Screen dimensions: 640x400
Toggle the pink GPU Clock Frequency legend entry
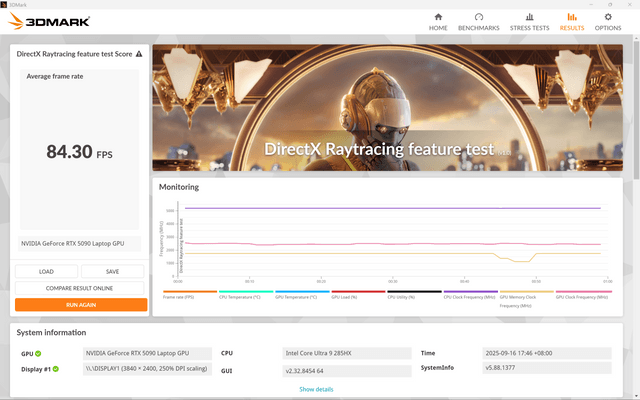point(584,294)
